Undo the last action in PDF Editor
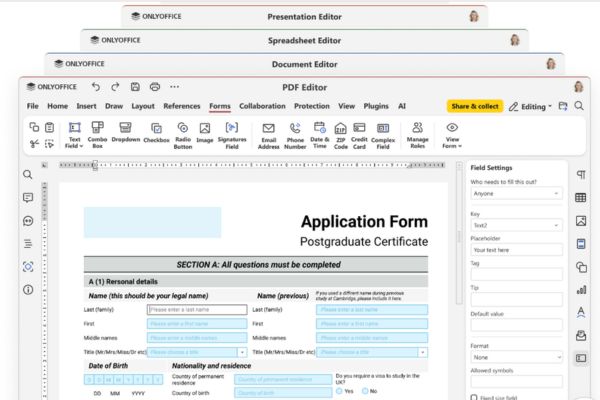Image resolution: width=600 pixels, height=400 pixels. pos(96,87)
